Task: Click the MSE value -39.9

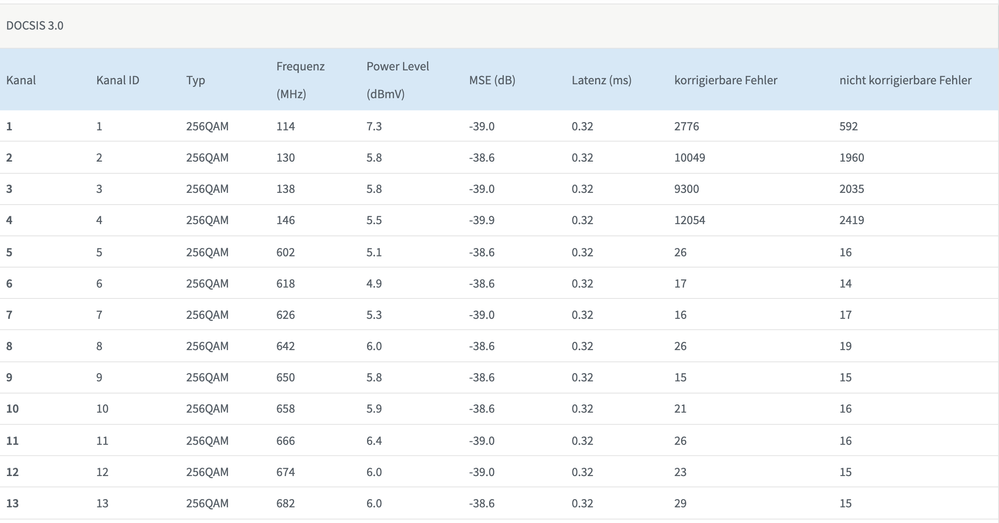Action: point(482,220)
